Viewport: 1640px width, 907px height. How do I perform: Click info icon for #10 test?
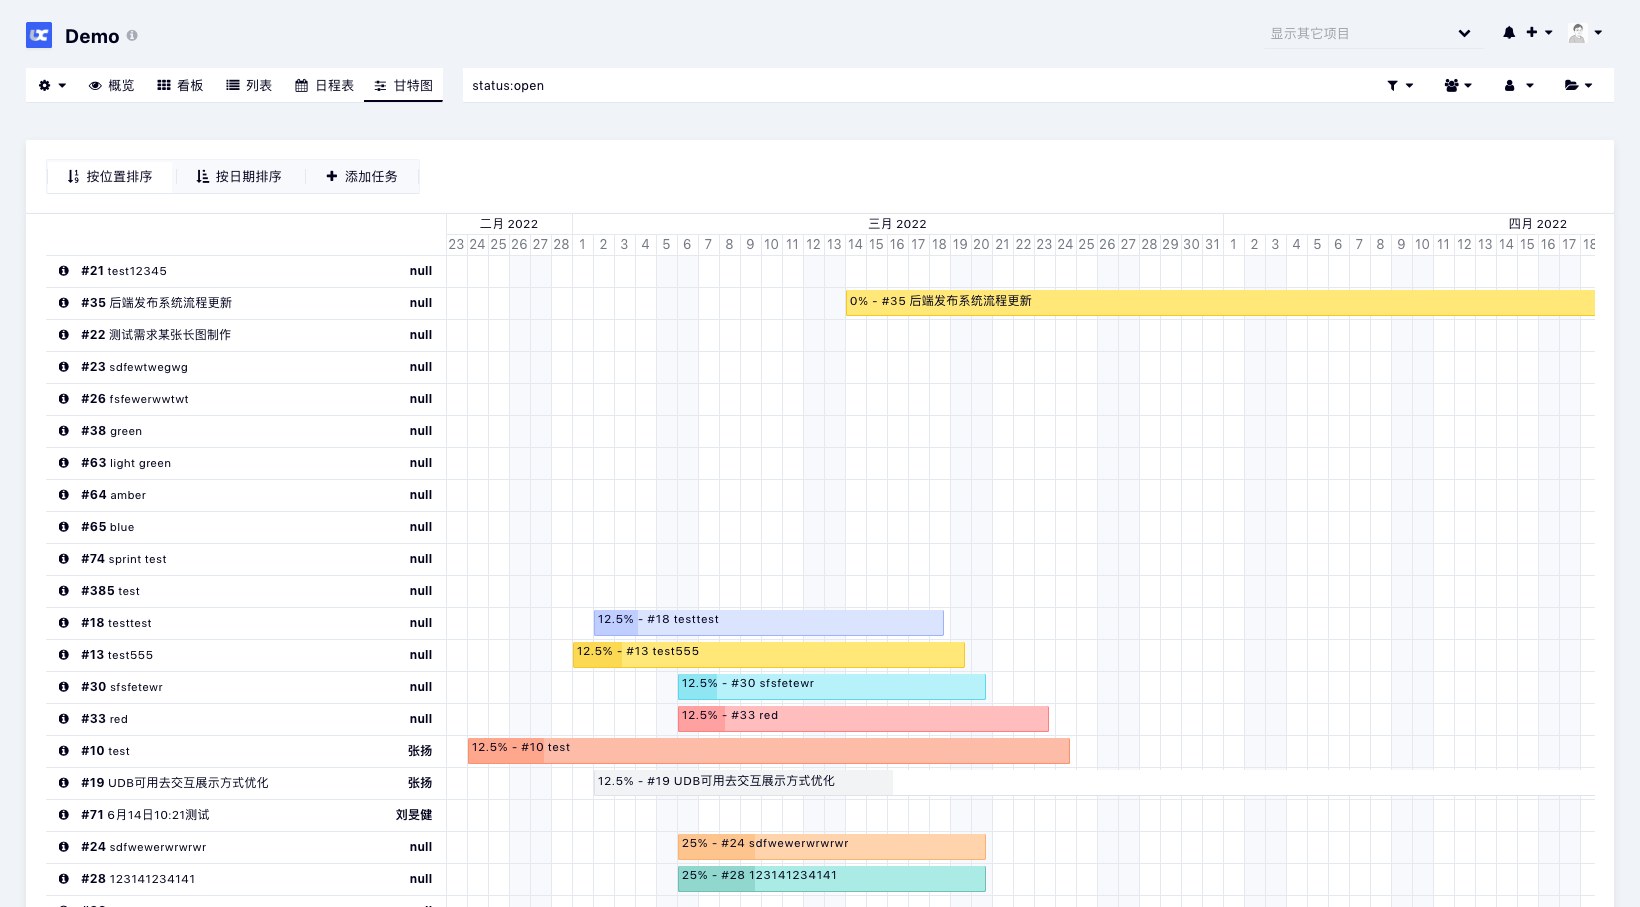tap(63, 751)
